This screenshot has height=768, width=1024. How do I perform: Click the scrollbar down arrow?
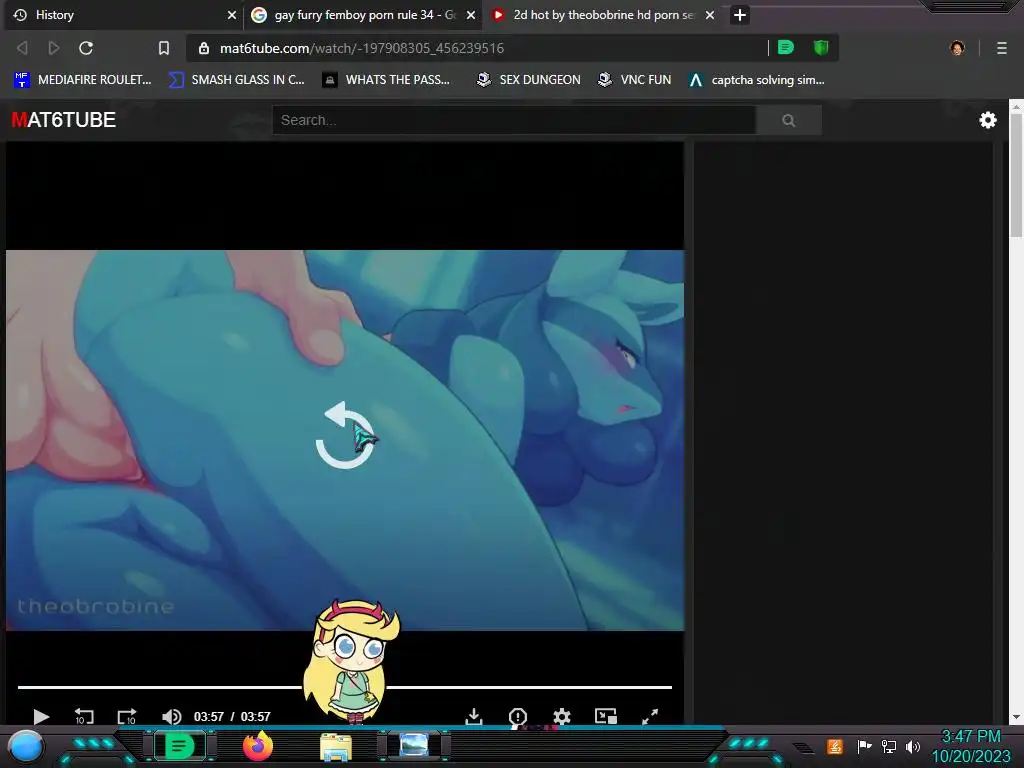(x=1016, y=717)
